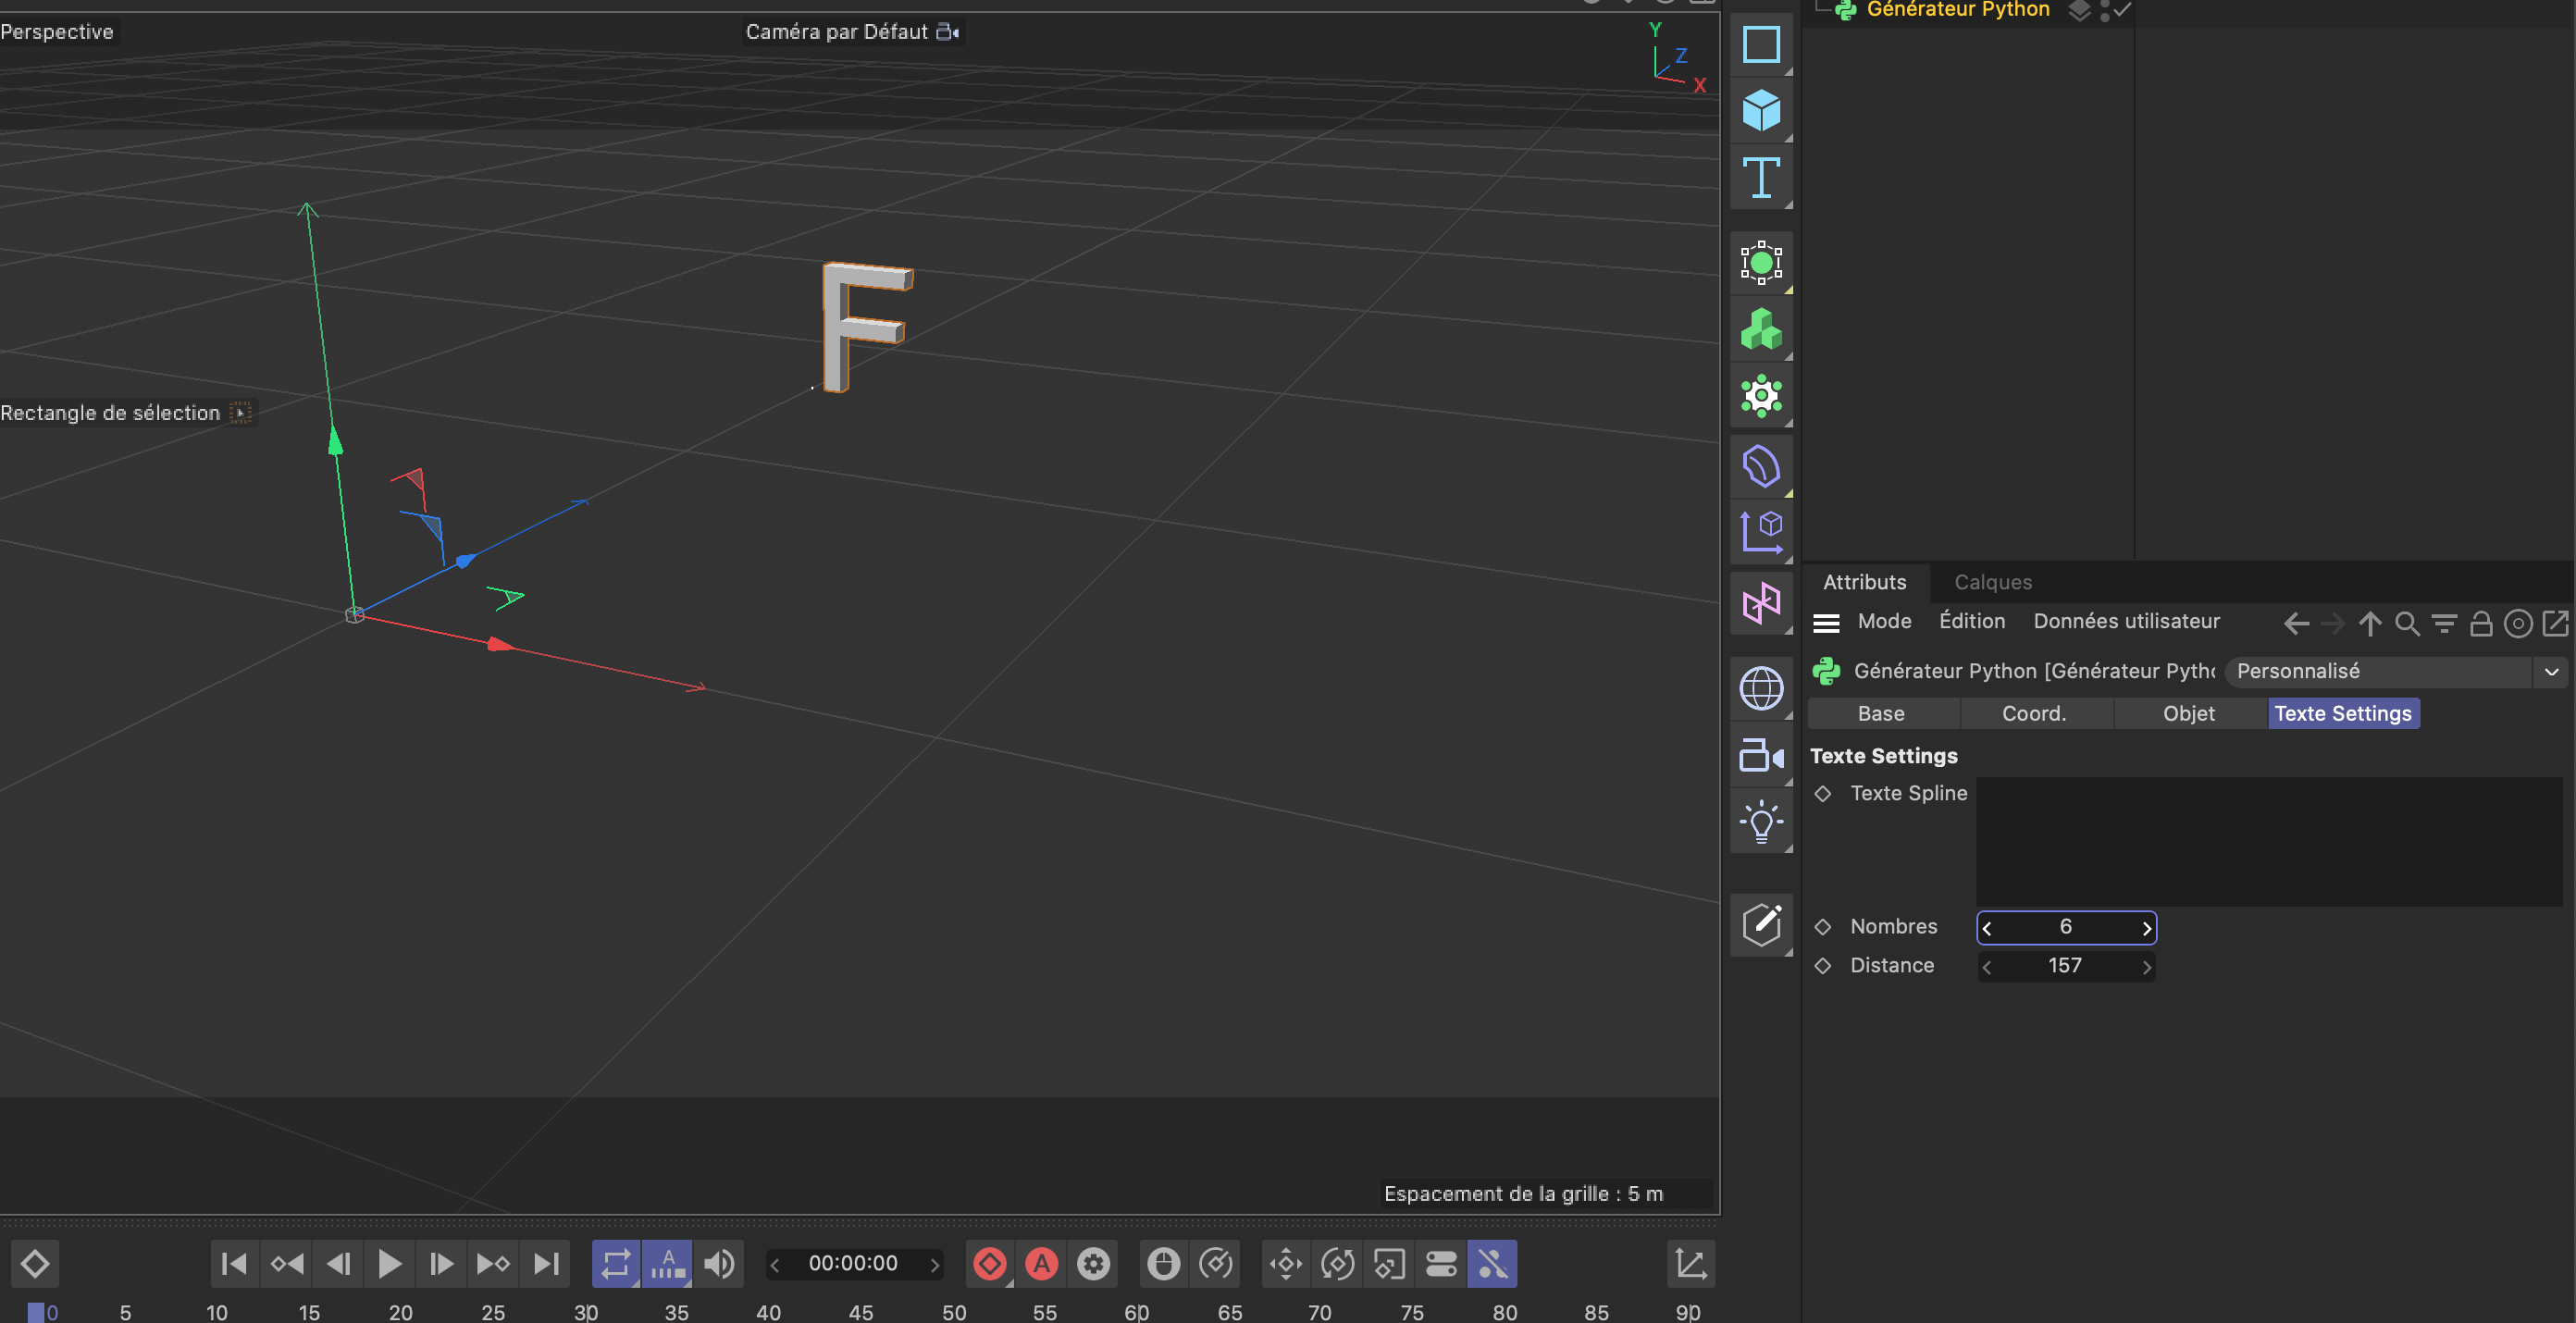Screen dimensions: 2576x1323
Task: Select the Cube primitive icon
Action: pos(1760,110)
